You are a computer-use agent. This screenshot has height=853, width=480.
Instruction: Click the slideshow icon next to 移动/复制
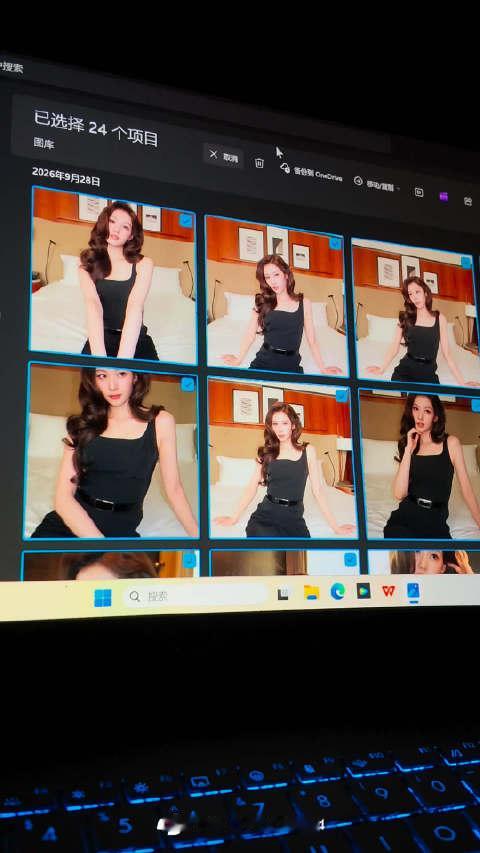click(419, 192)
